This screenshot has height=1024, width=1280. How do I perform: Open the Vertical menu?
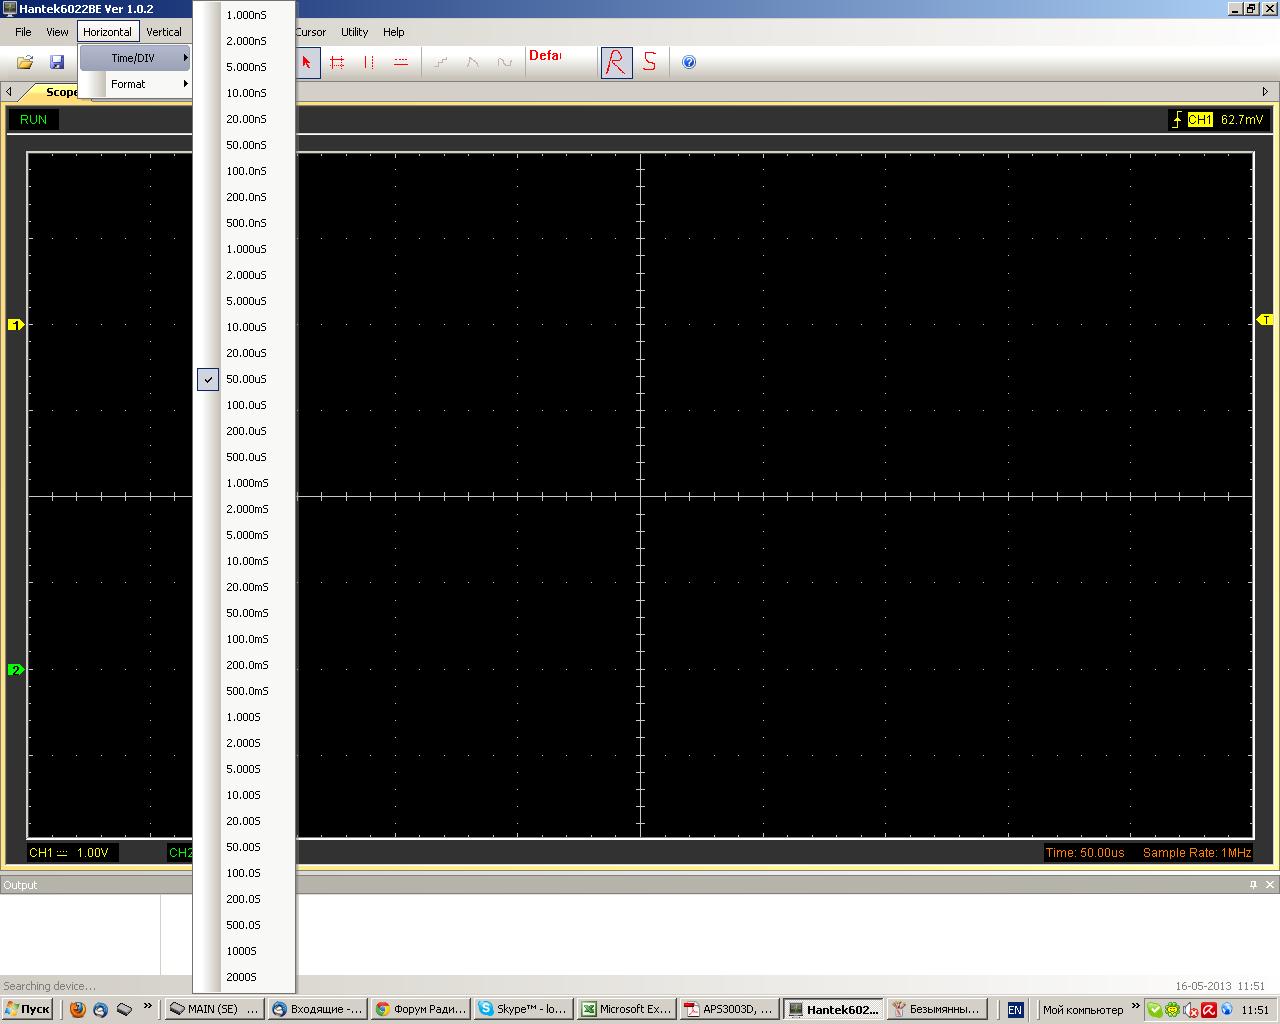[164, 32]
